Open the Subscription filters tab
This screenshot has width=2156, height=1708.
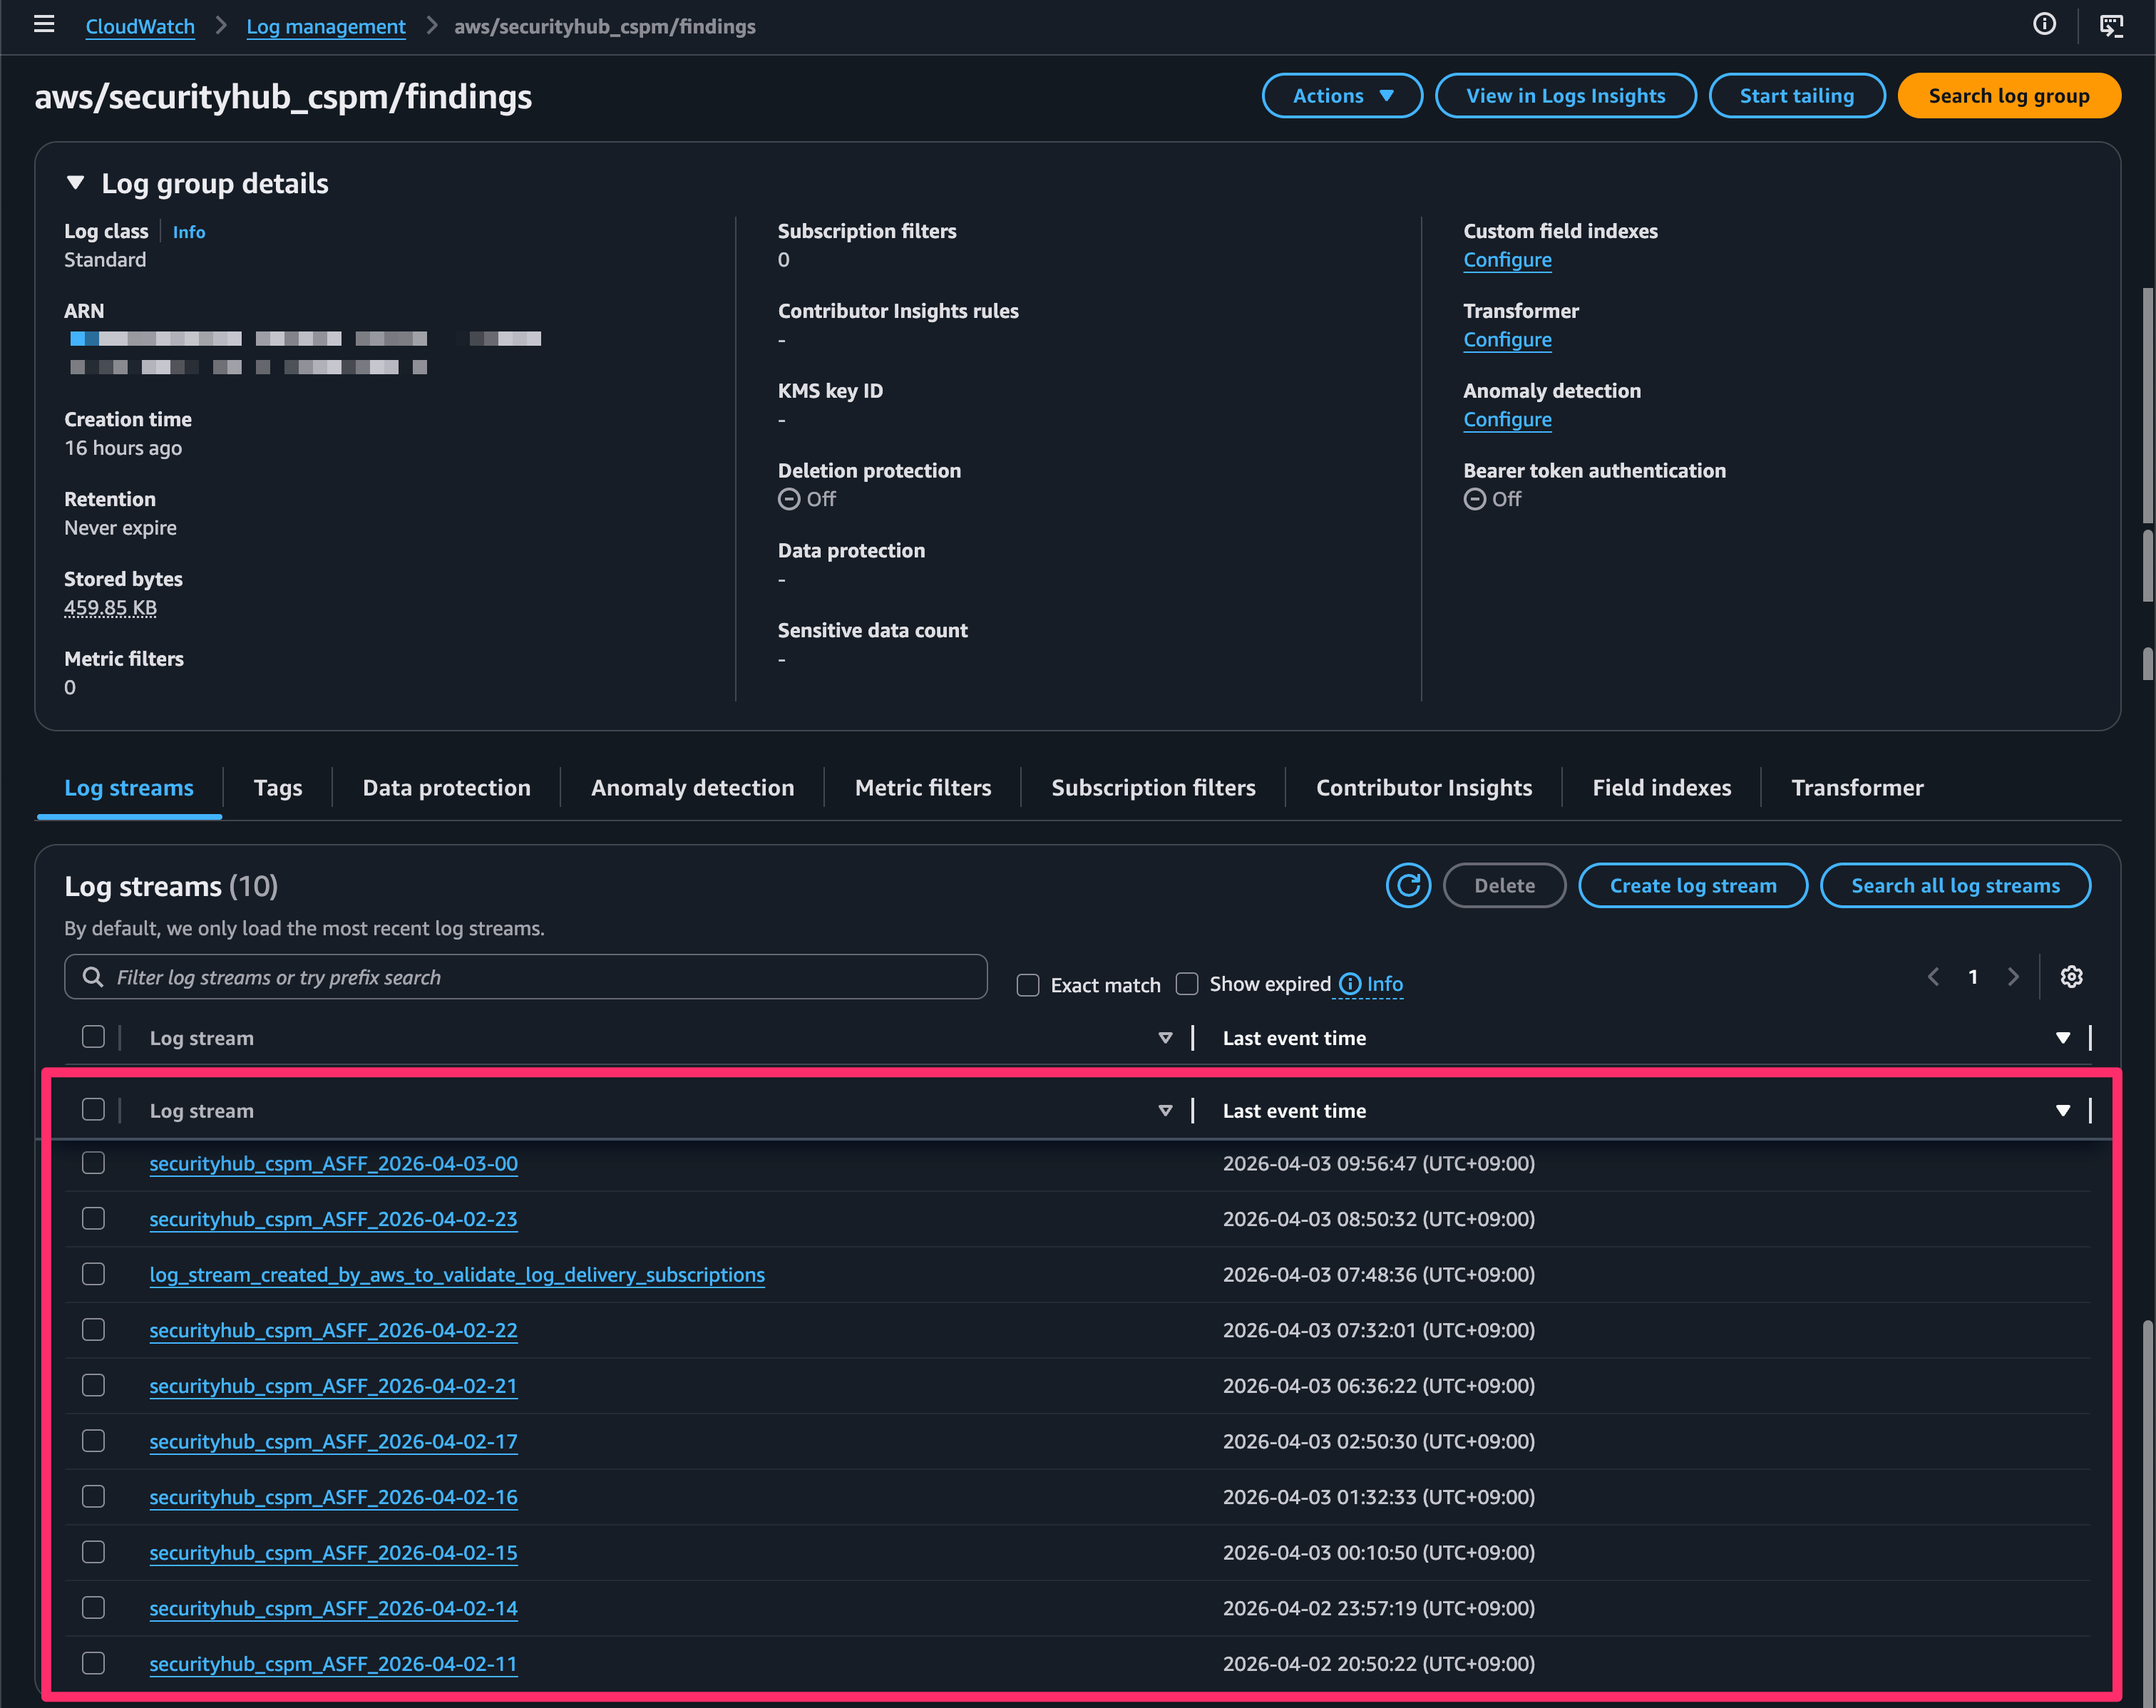1153,788
